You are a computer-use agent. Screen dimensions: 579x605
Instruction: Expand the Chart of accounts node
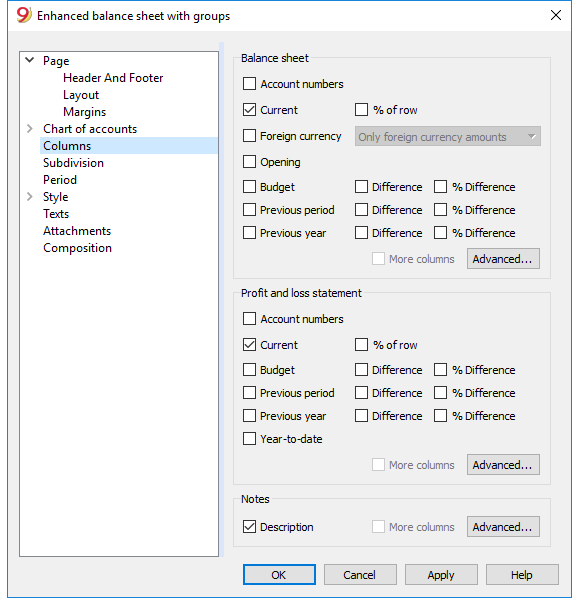pos(29,128)
